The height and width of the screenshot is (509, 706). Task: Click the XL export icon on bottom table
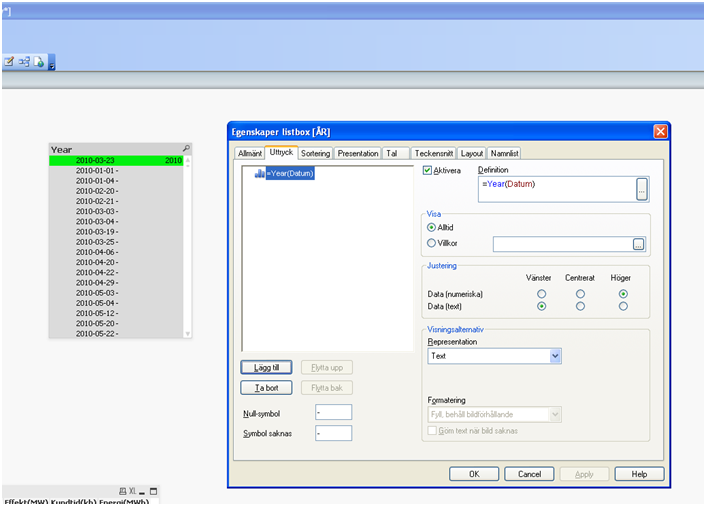tap(132, 492)
